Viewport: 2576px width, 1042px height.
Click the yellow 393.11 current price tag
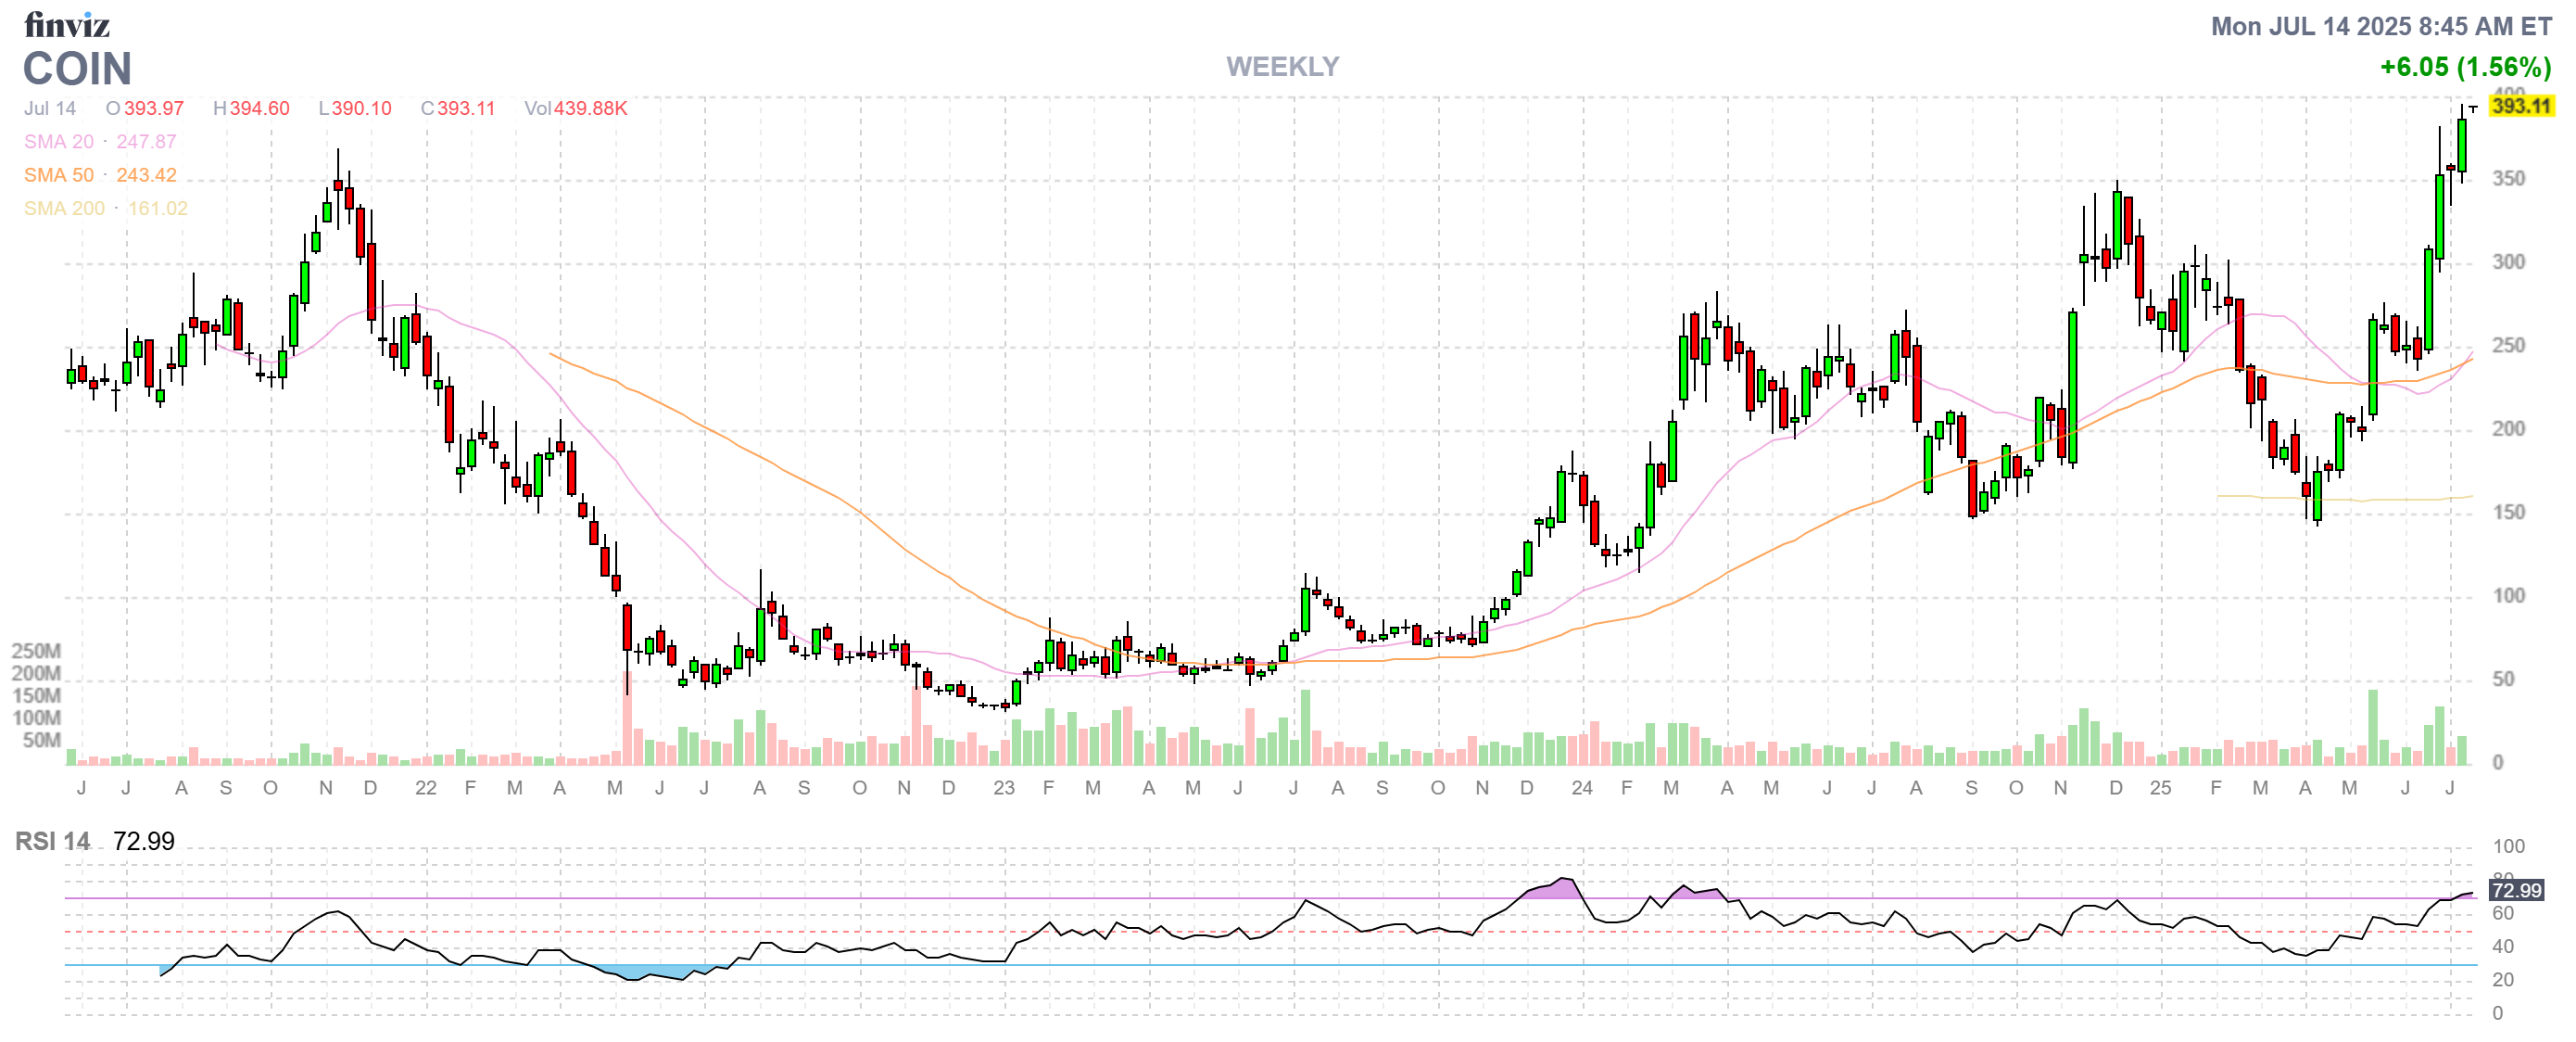(x=2520, y=106)
